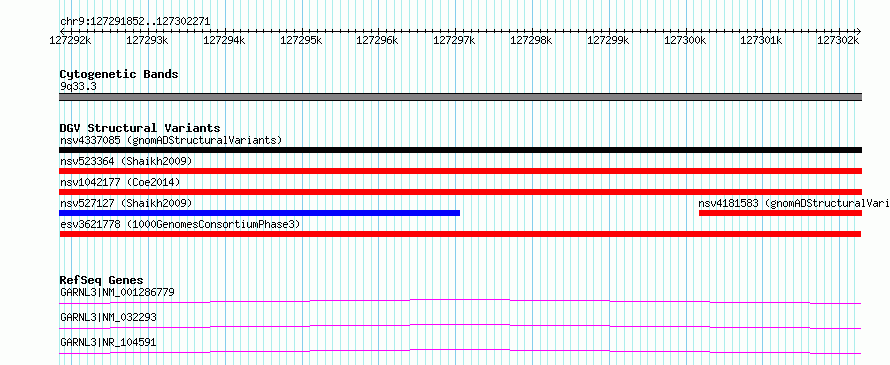Click ruler position 127296k

click(x=377, y=40)
